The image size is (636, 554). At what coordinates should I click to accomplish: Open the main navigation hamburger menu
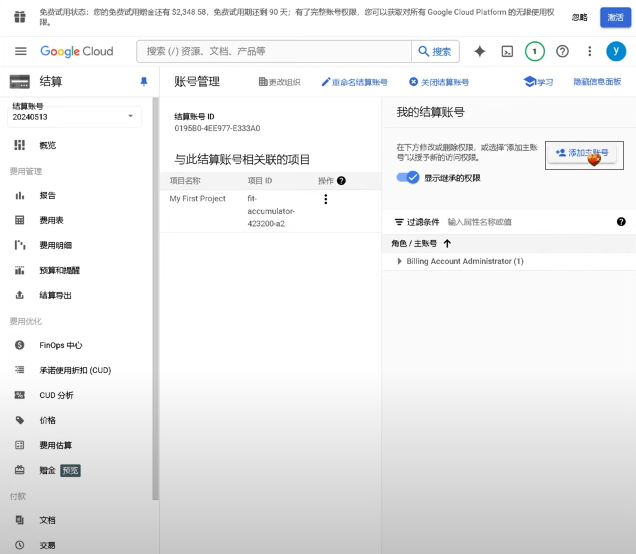pyautogui.click(x=21, y=51)
